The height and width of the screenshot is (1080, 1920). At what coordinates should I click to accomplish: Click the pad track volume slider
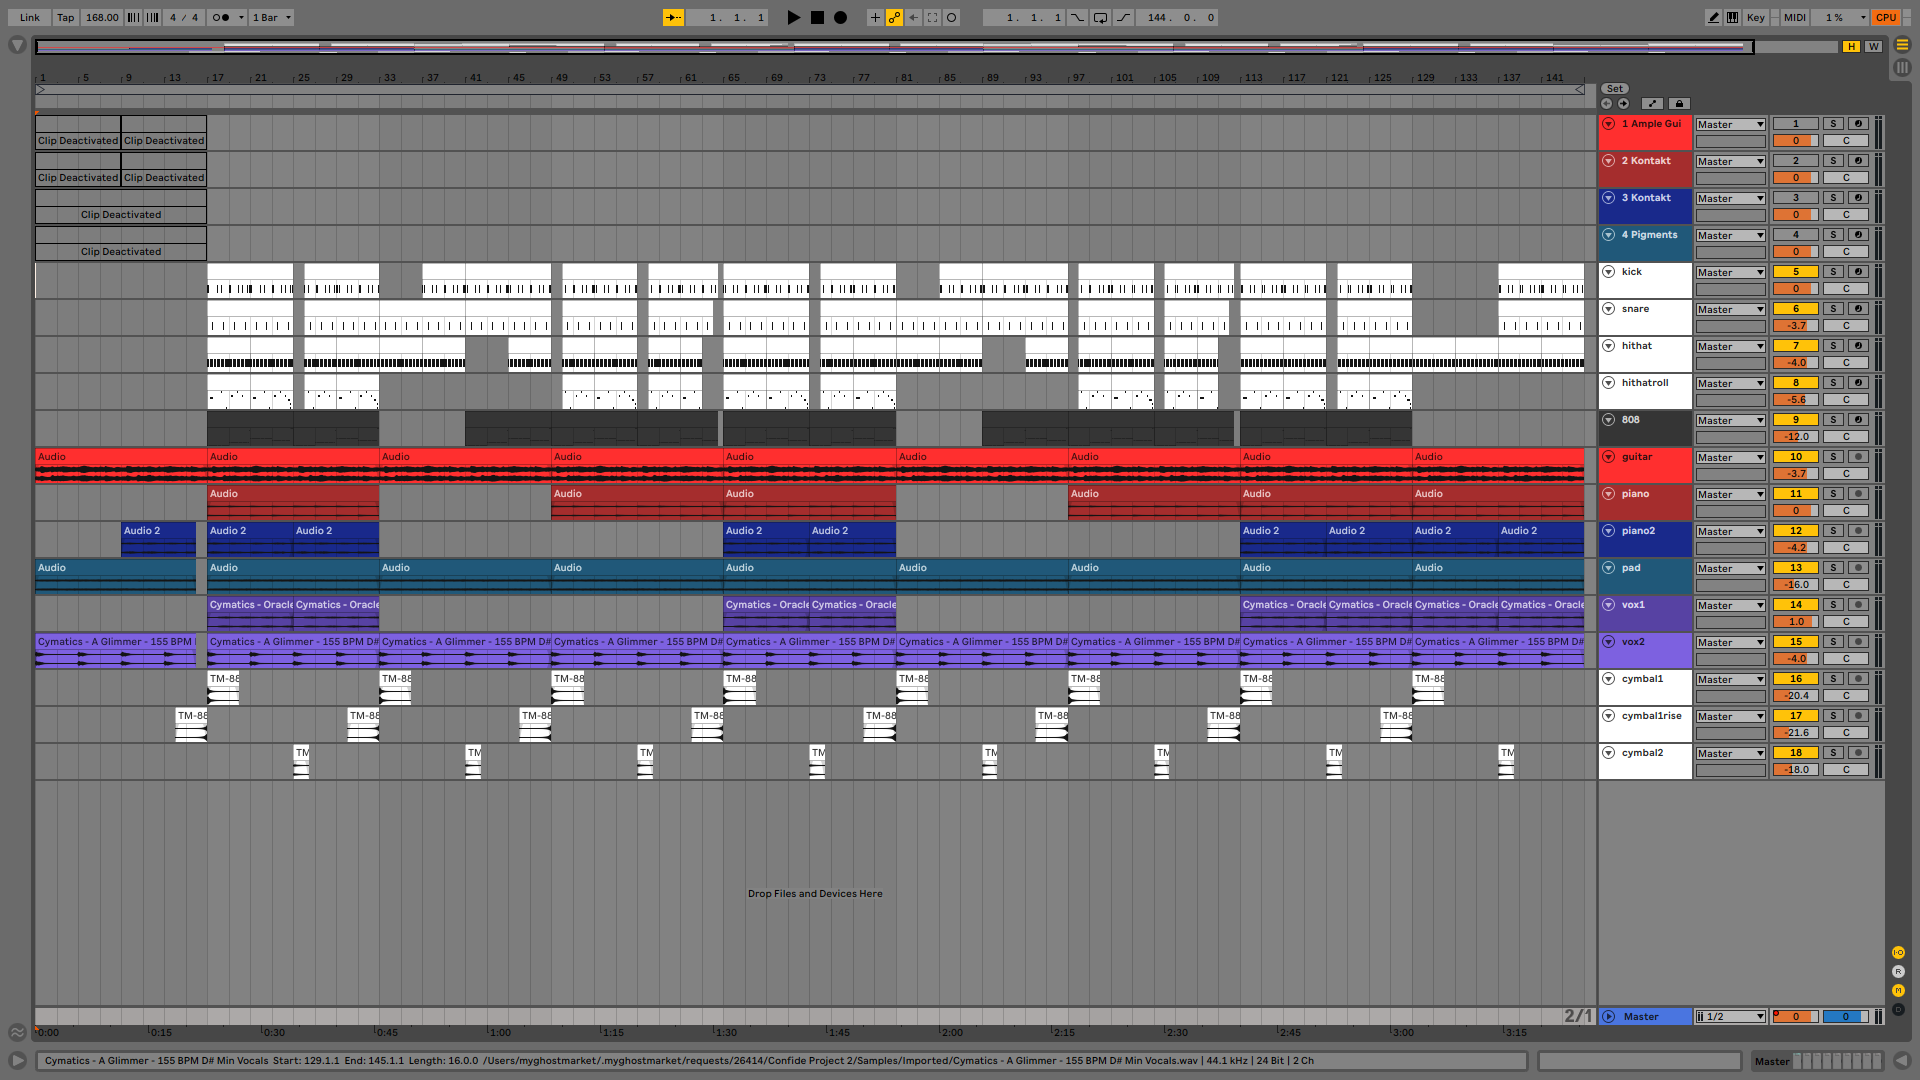(1795, 585)
